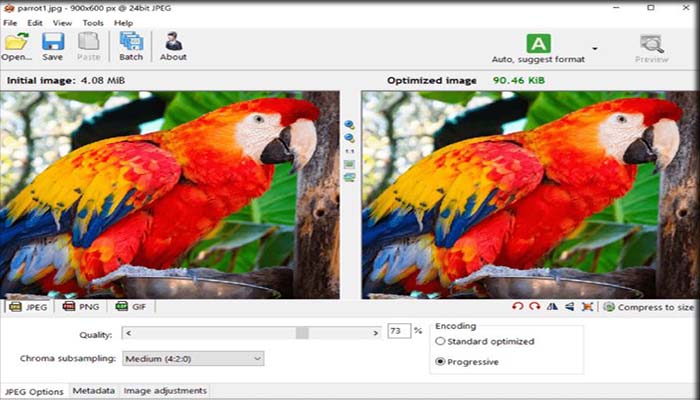Save the optimized image using Save icon
This screenshot has width=700, height=400.
coord(53,42)
